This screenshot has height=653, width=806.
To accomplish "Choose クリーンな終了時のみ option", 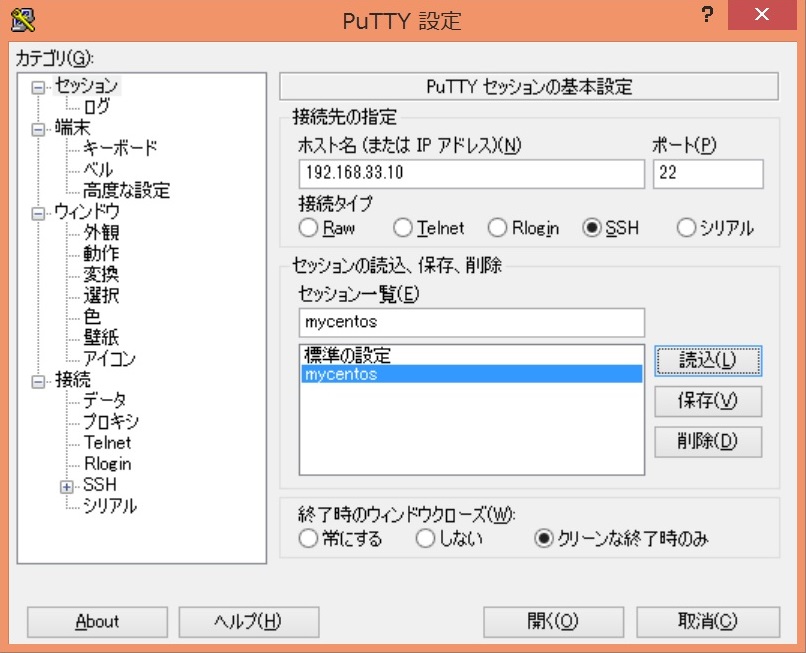I will (x=621, y=538).
